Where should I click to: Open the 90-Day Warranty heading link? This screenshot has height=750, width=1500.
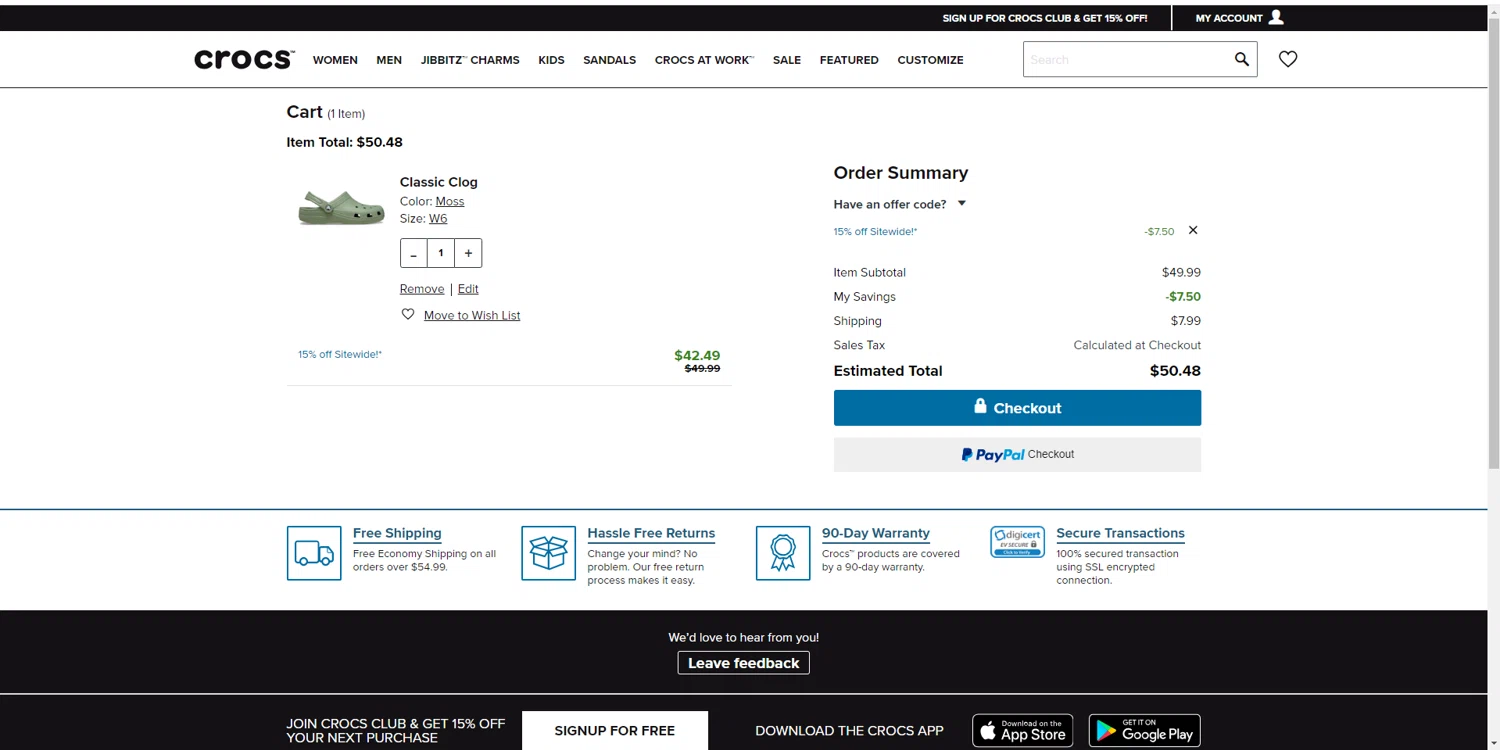click(876, 533)
